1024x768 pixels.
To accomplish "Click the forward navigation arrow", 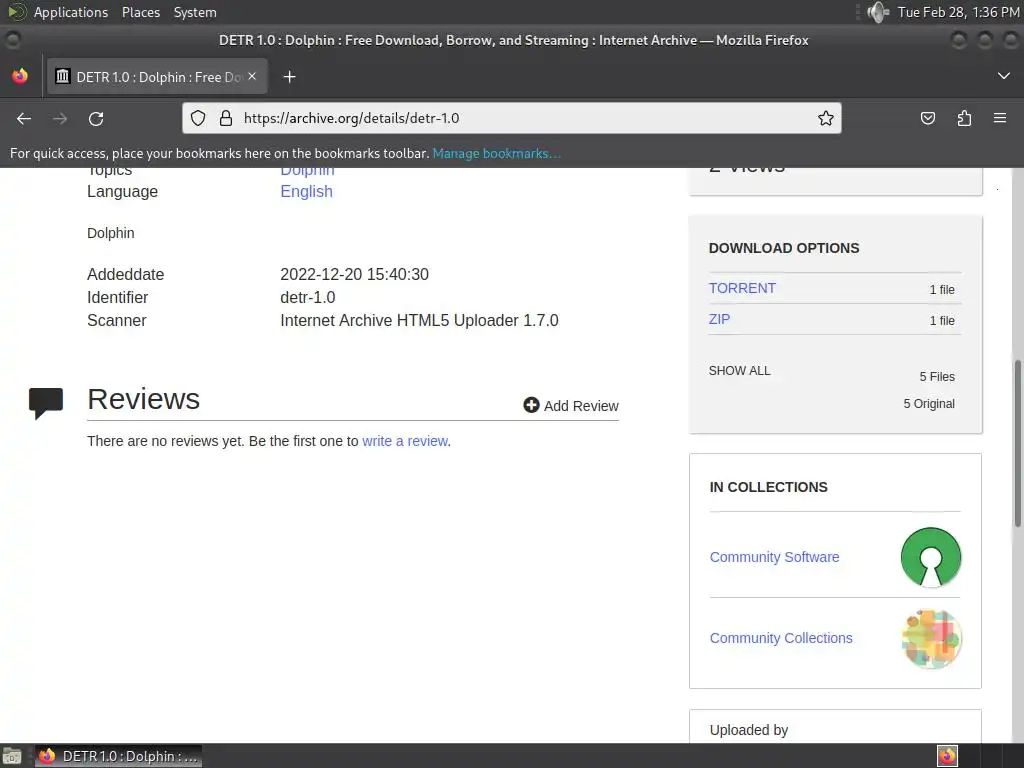I will click(60, 118).
